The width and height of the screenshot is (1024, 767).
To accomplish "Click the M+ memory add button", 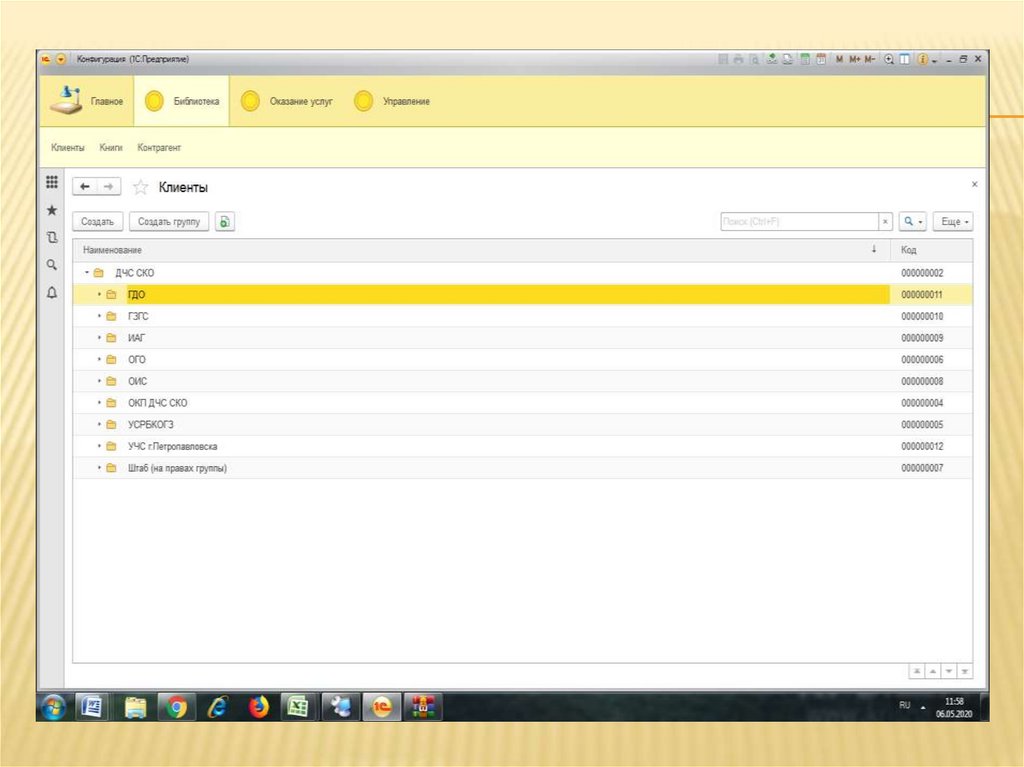I will tap(854, 59).
